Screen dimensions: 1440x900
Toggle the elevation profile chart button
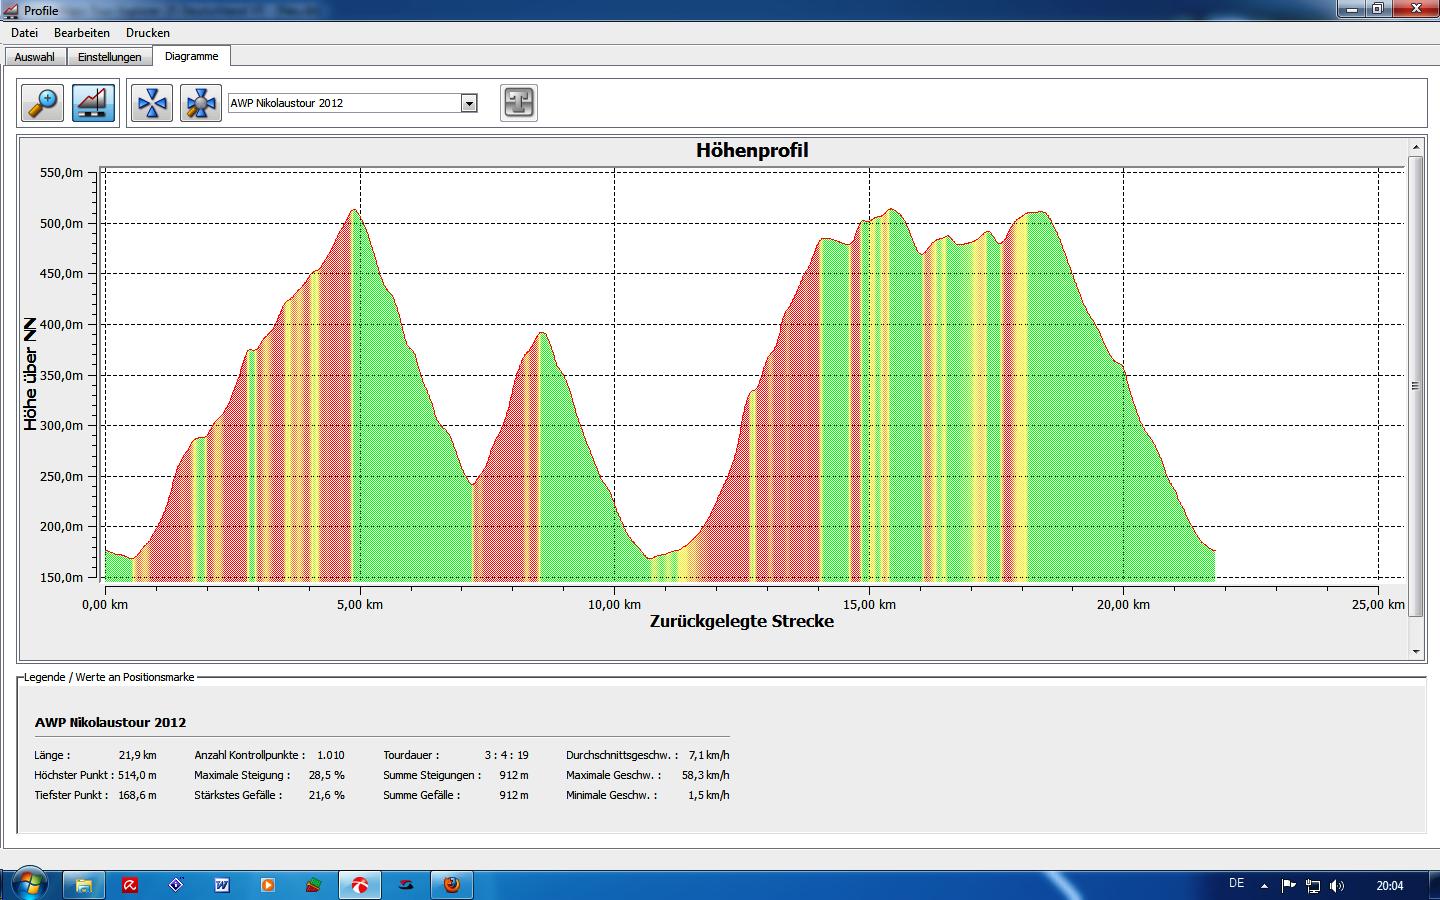pos(94,103)
